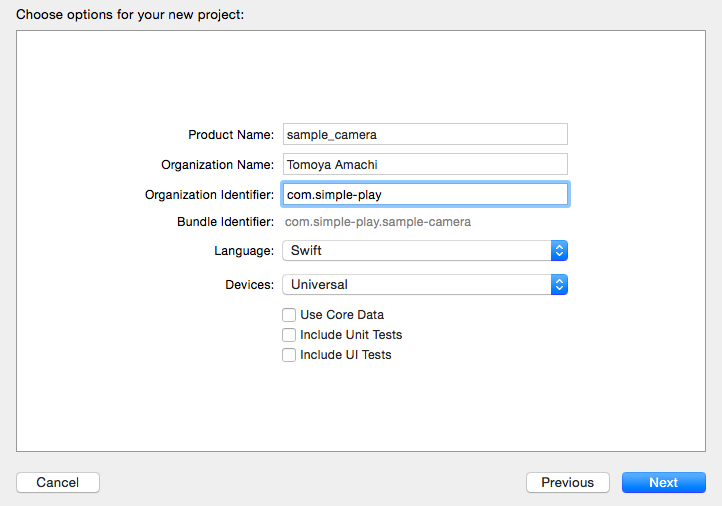
Task: Open the Language dropdown showing Swift
Action: coord(424,250)
